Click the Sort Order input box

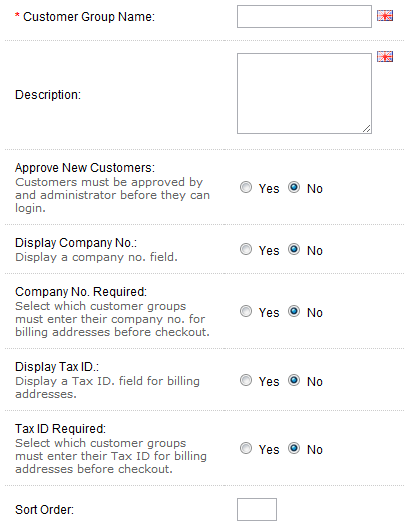click(x=257, y=509)
